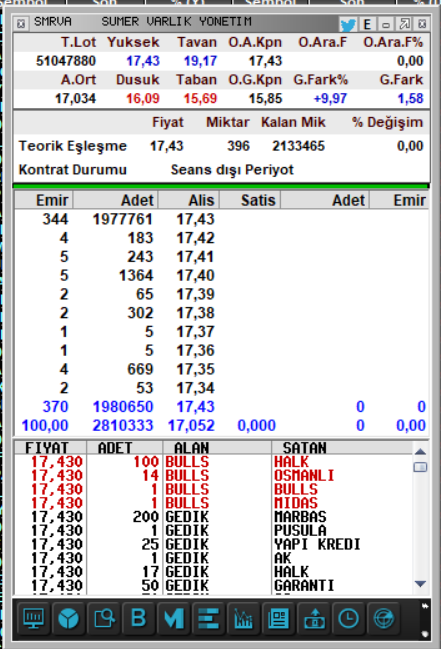Click the O.G.Kpn value 15,85
441x649 pixels.
[x=265, y=99]
